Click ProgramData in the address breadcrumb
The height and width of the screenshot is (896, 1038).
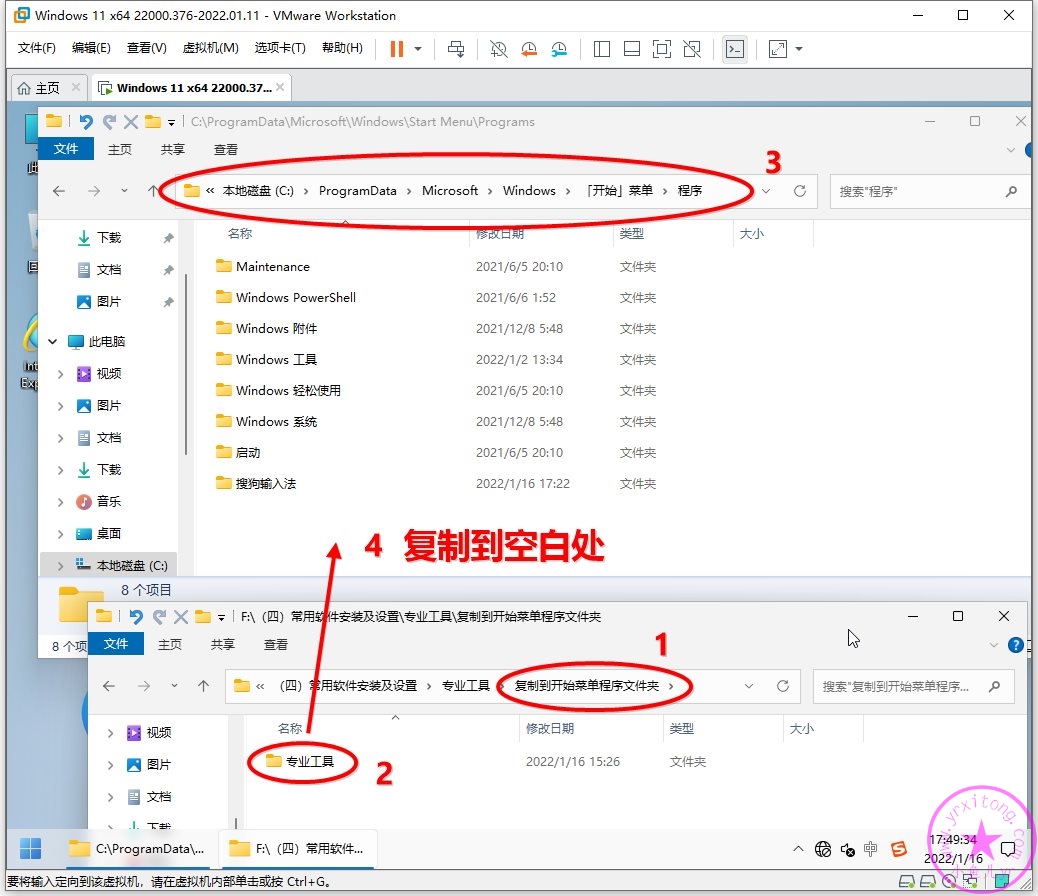357,191
